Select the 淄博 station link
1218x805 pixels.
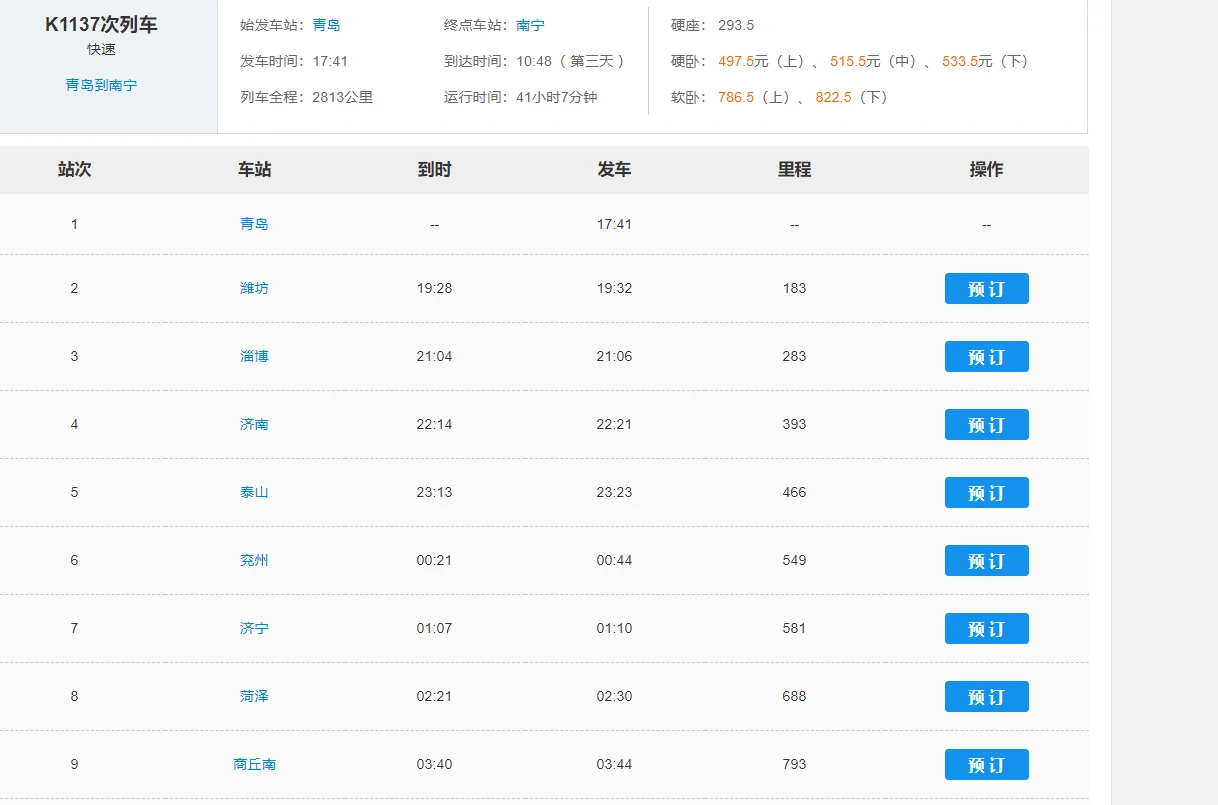click(254, 356)
